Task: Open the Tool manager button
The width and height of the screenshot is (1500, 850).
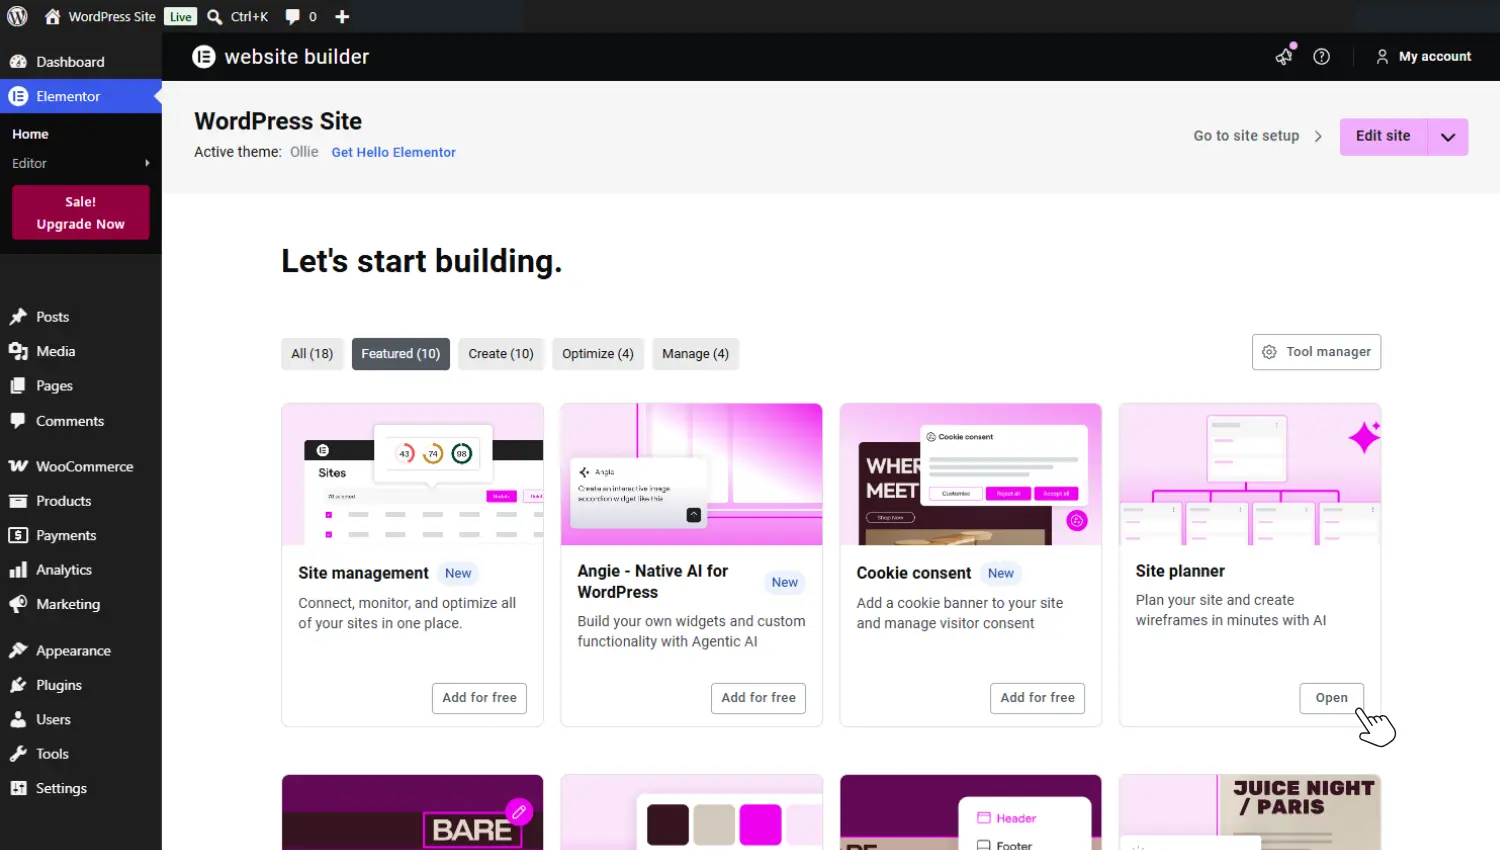Action: tap(1316, 352)
